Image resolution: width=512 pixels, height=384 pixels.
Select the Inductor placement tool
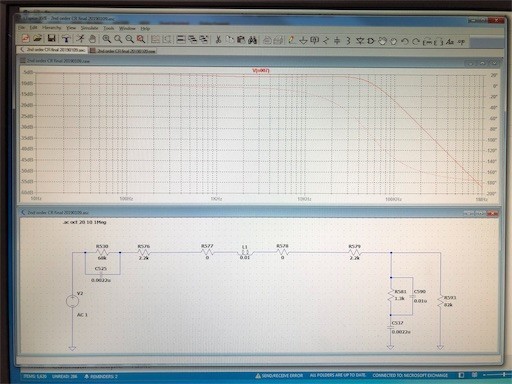348,41
